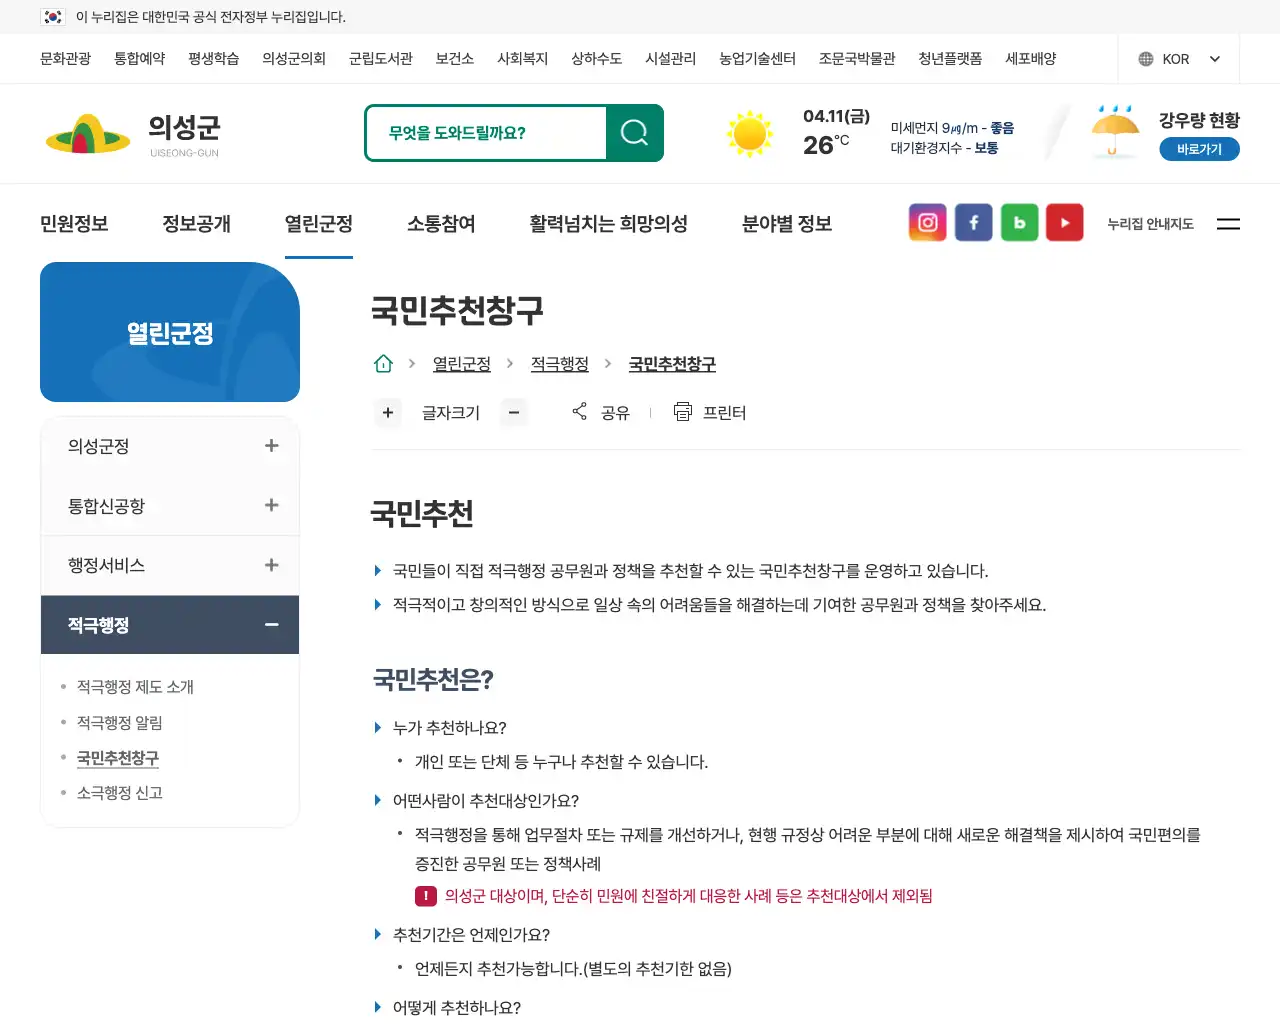
Task: Switch to the 소통참여 menu
Action: point(440,224)
